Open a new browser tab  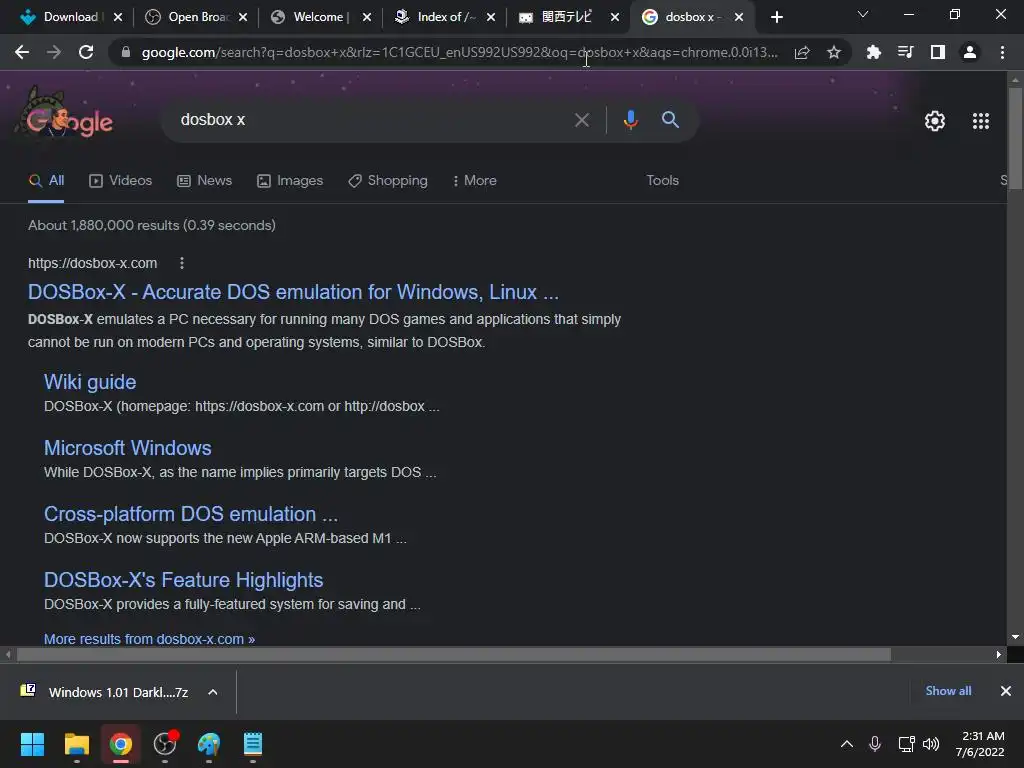(x=776, y=17)
